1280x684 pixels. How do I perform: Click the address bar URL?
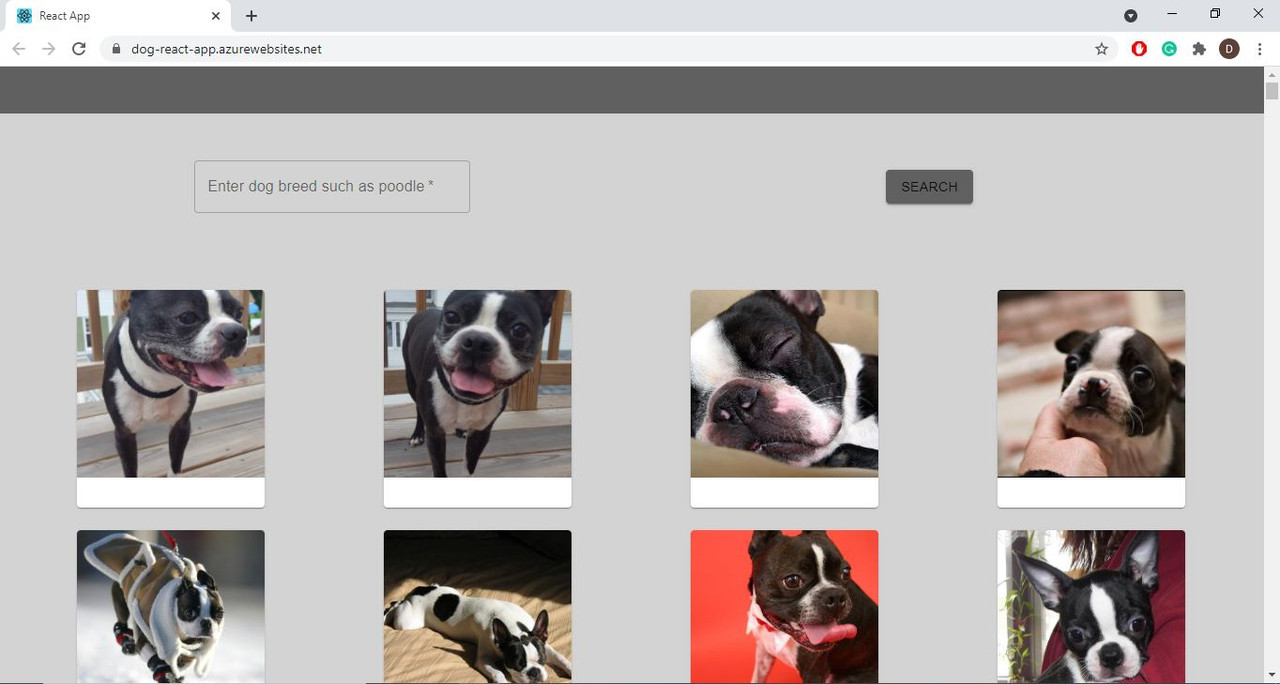[226, 49]
